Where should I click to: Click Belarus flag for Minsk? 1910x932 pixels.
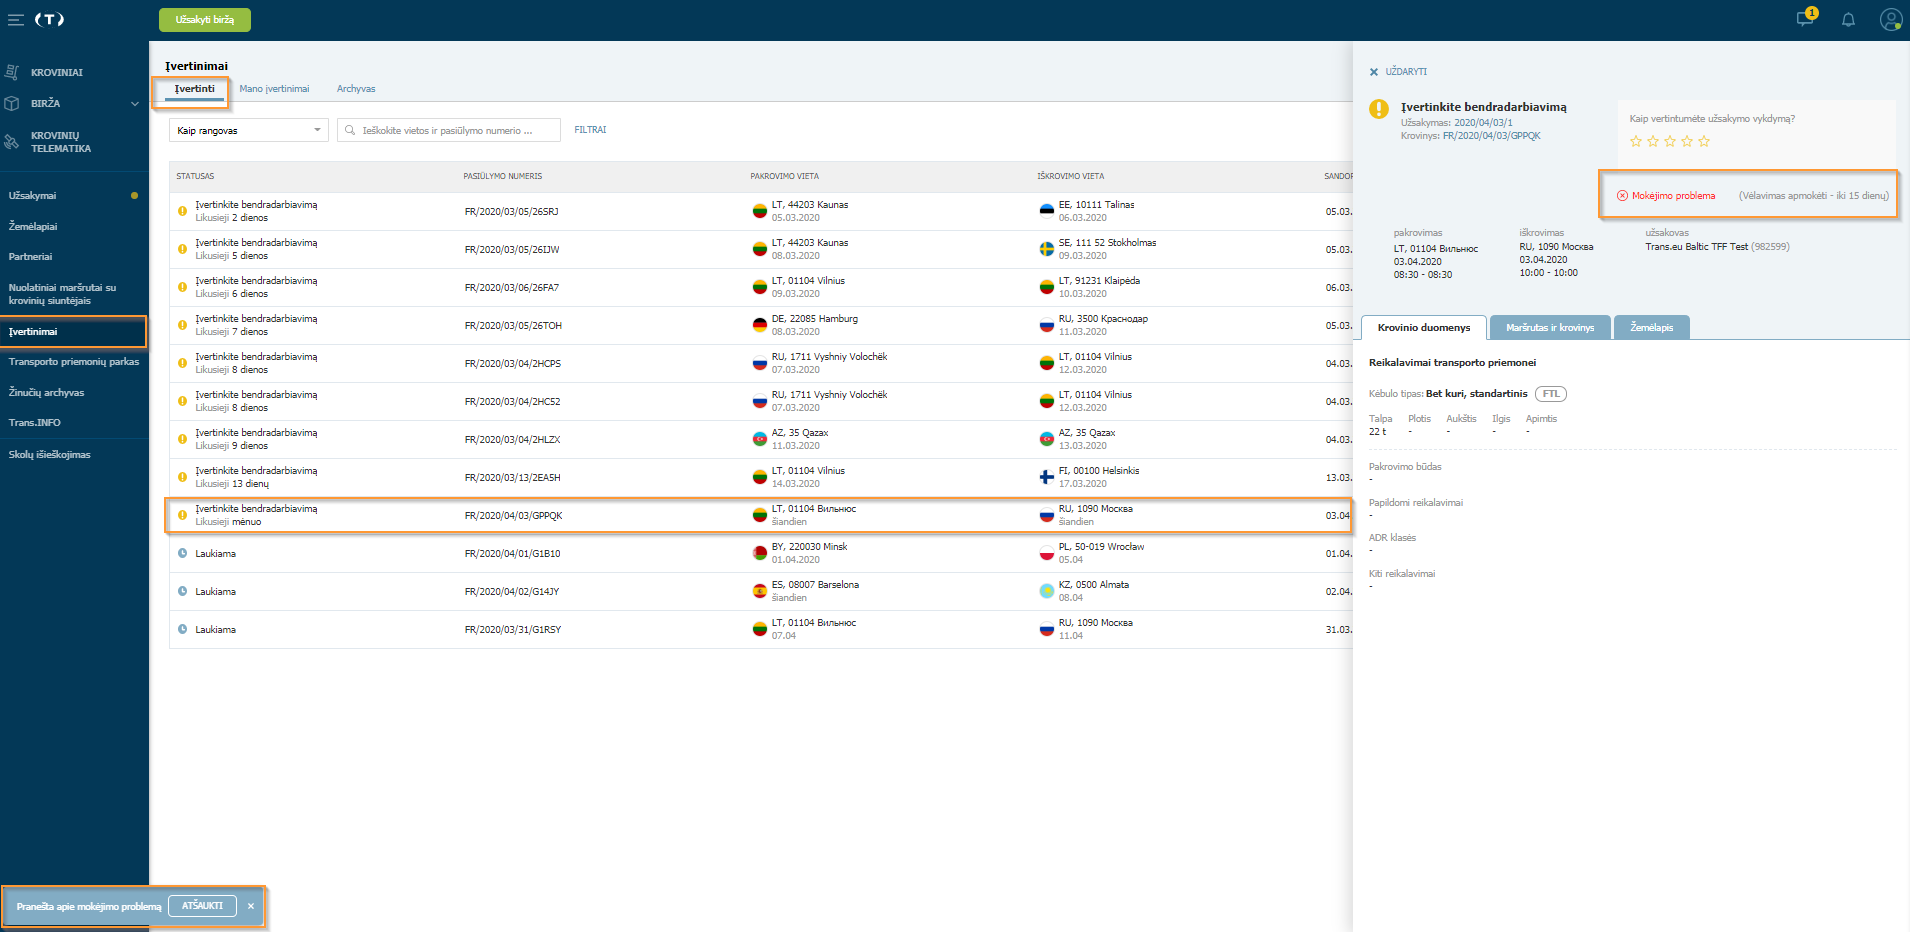759,553
